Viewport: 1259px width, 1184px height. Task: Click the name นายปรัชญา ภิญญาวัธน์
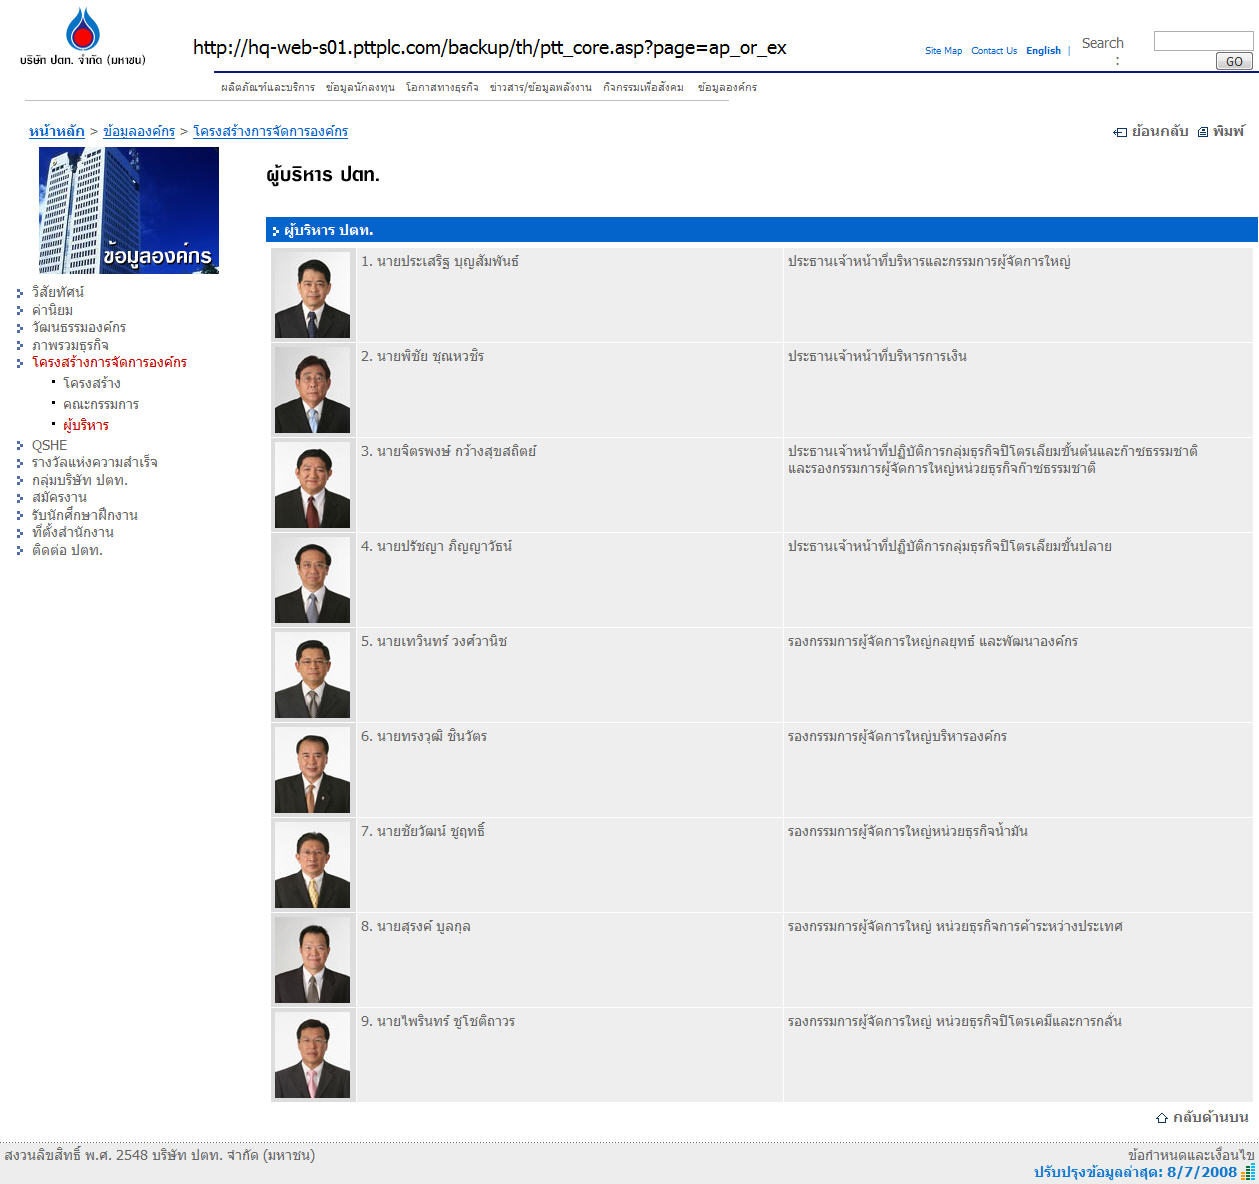click(444, 546)
